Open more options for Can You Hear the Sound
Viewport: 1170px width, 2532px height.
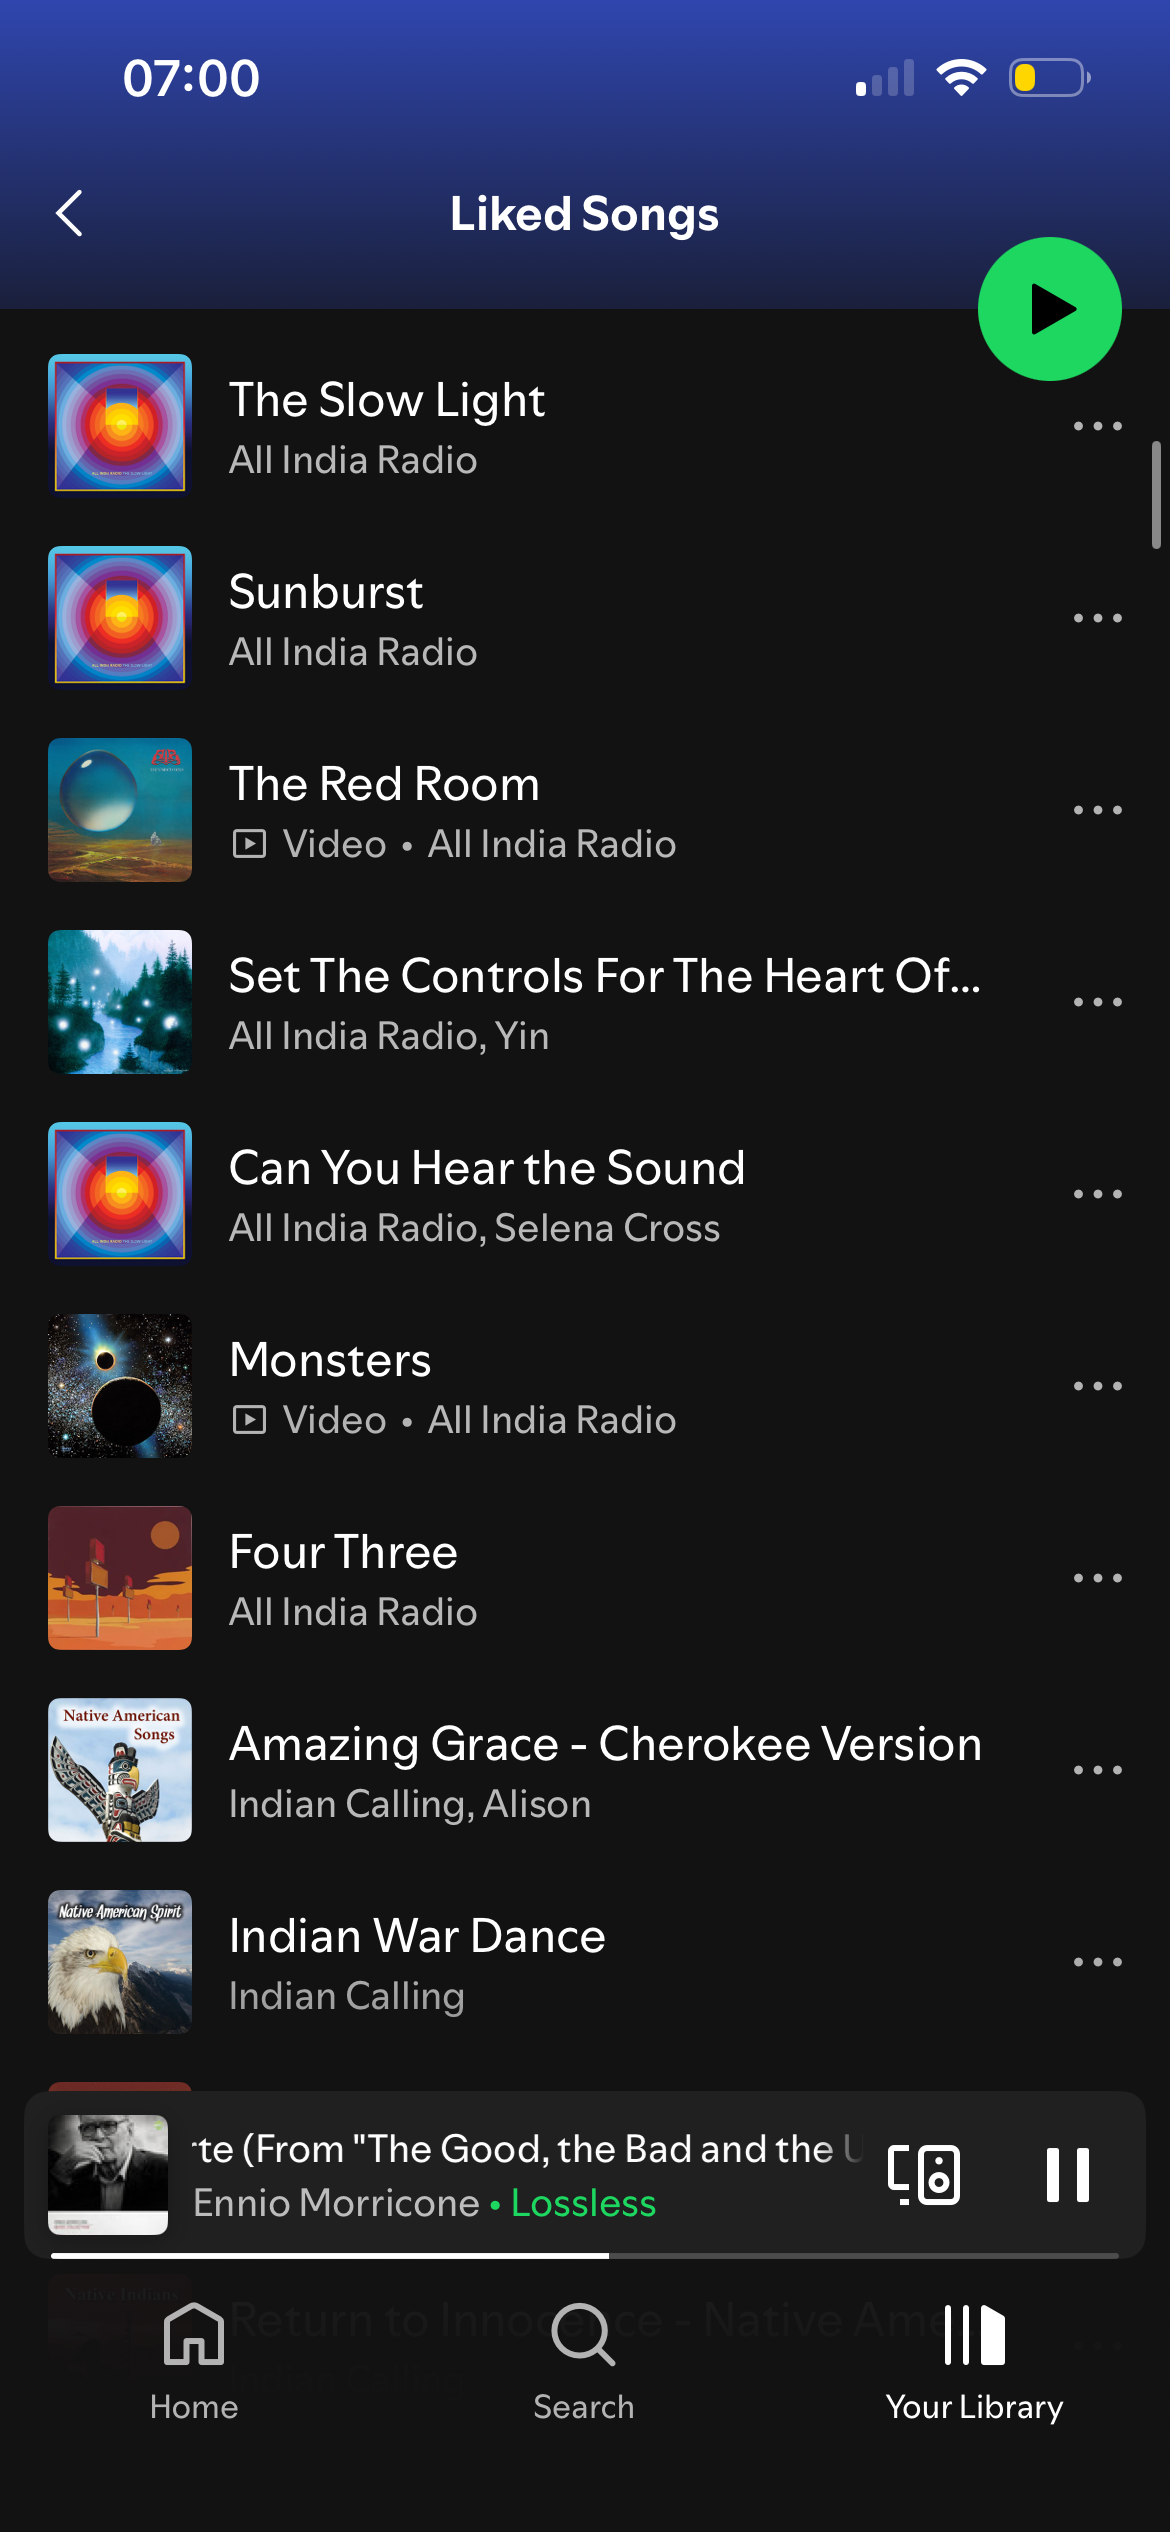[x=1097, y=1194]
